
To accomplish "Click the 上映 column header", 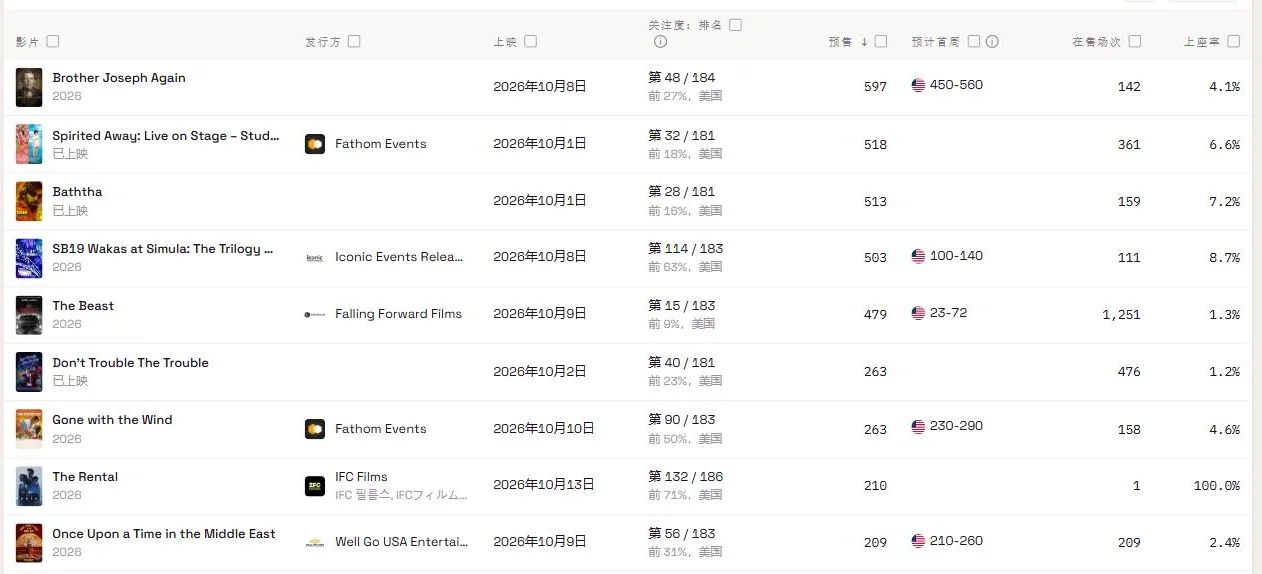I will pos(505,42).
